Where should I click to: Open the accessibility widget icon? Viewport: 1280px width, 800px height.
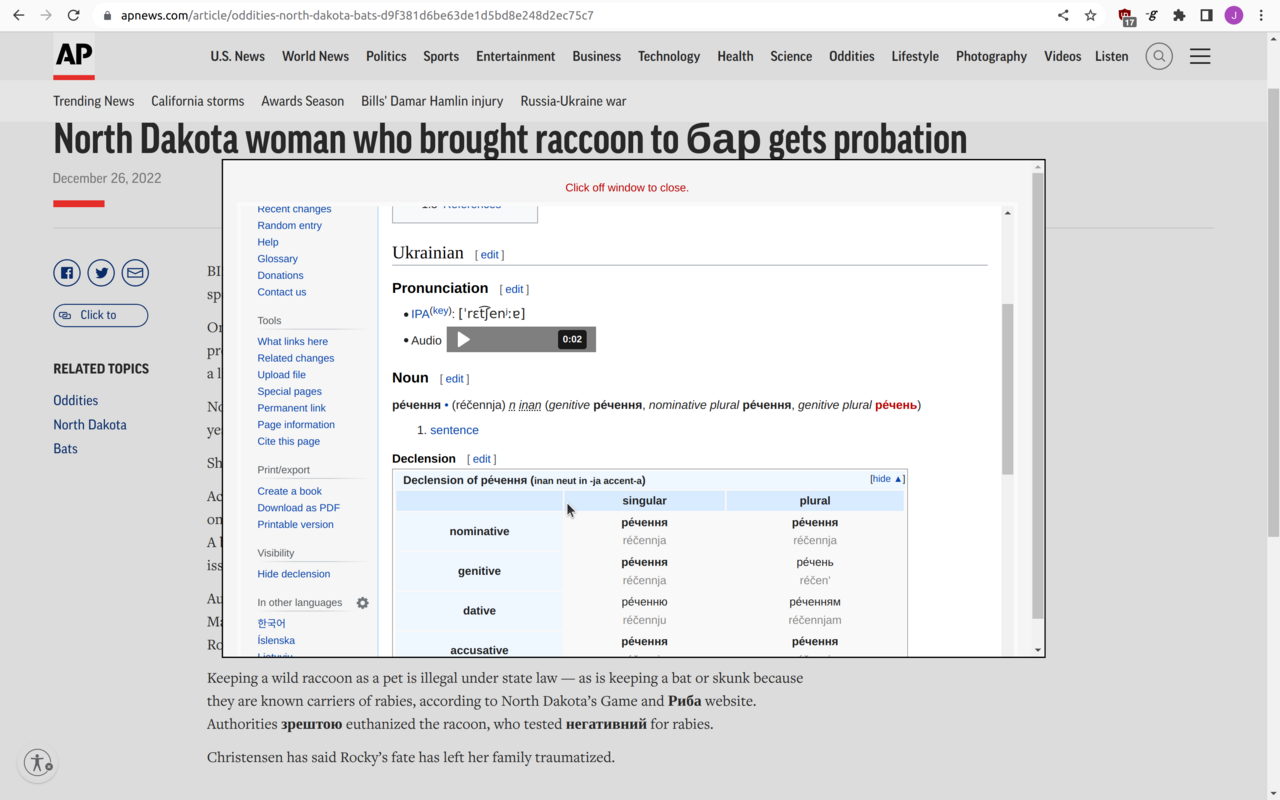coord(38,763)
